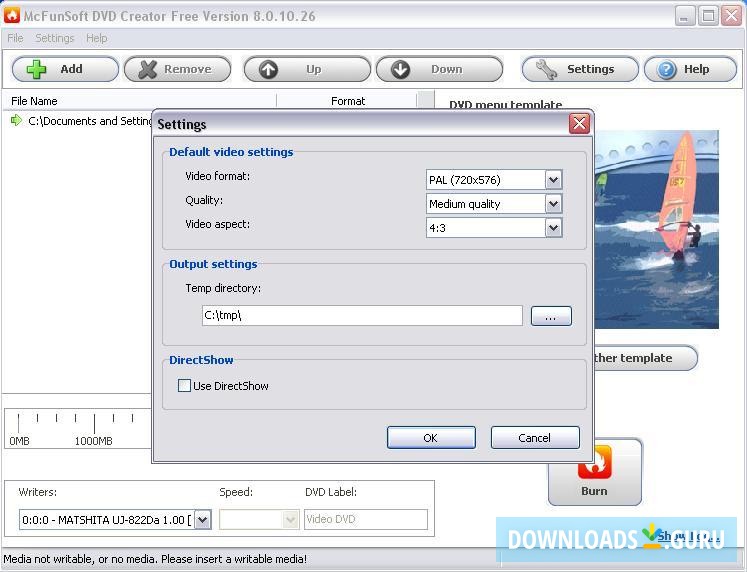This screenshot has width=747, height=572.
Task: Click the green arrow icon beside file entry
Action: tap(16, 120)
